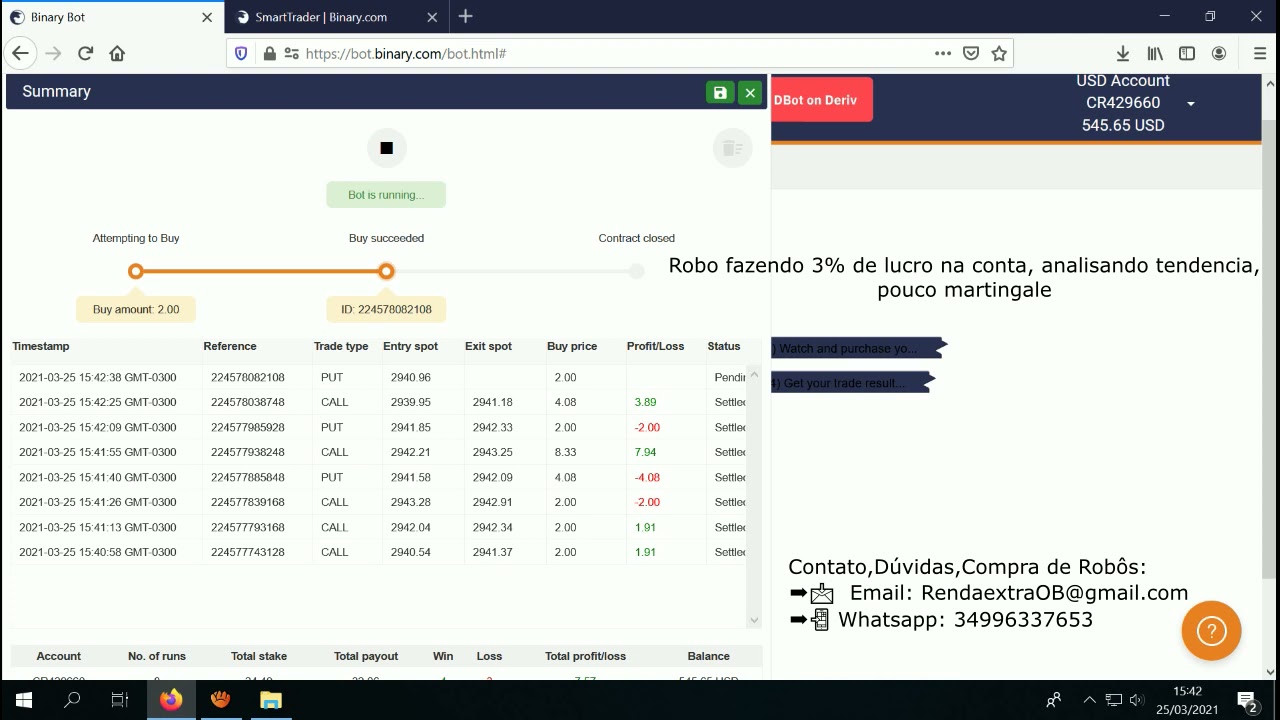Image resolution: width=1280 pixels, height=720 pixels.
Task: Click the Trade type column header
Action: (x=341, y=346)
